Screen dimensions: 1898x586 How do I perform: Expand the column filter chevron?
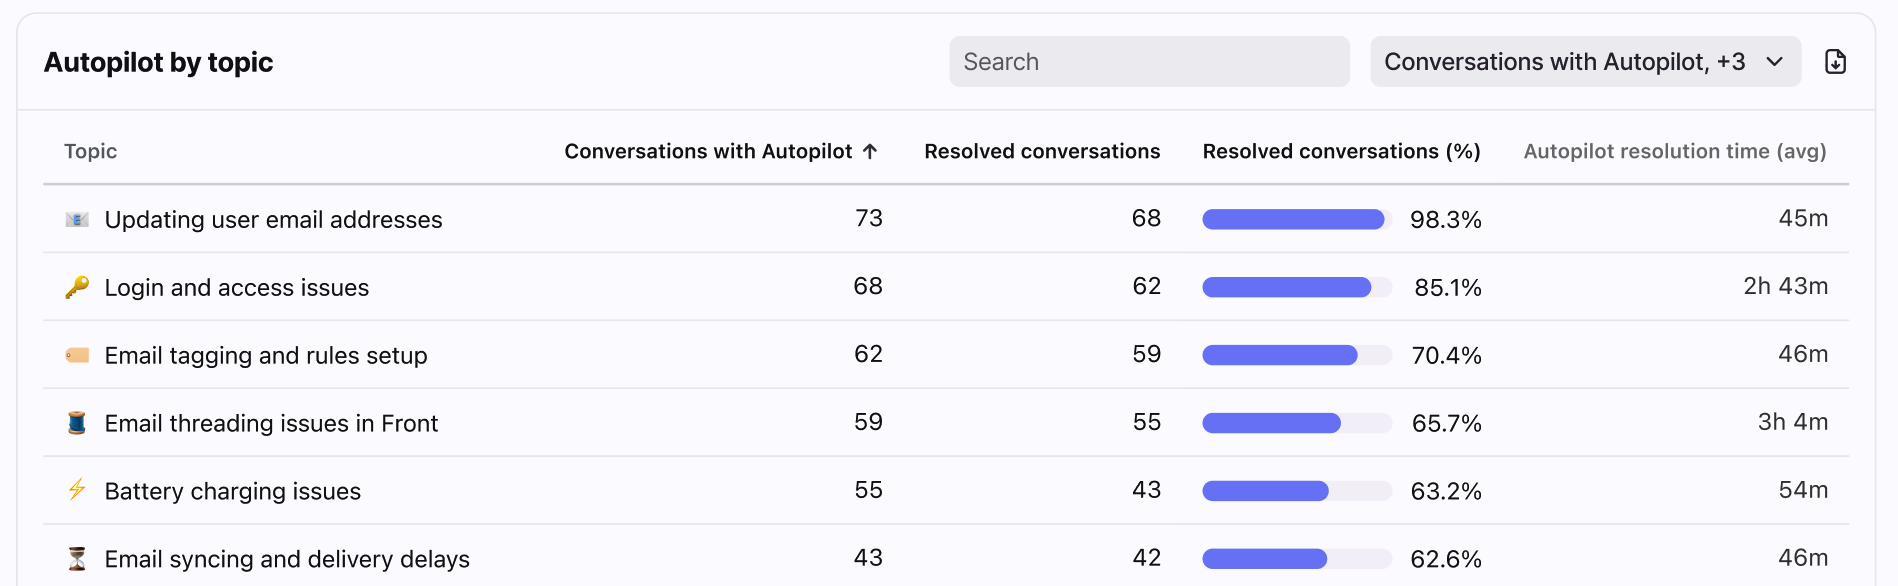(1775, 62)
